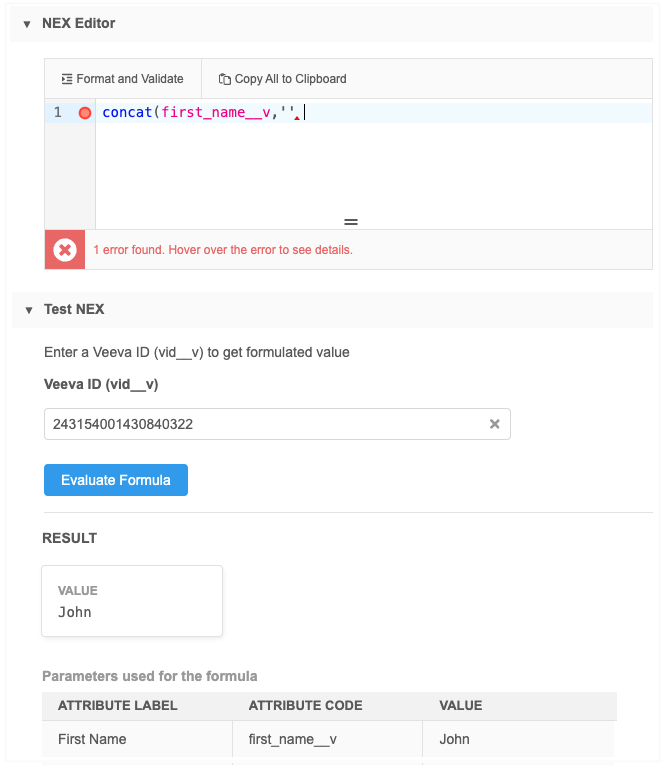Click the concat formula code line
This screenshot has width=665, height=765.
pos(198,113)
